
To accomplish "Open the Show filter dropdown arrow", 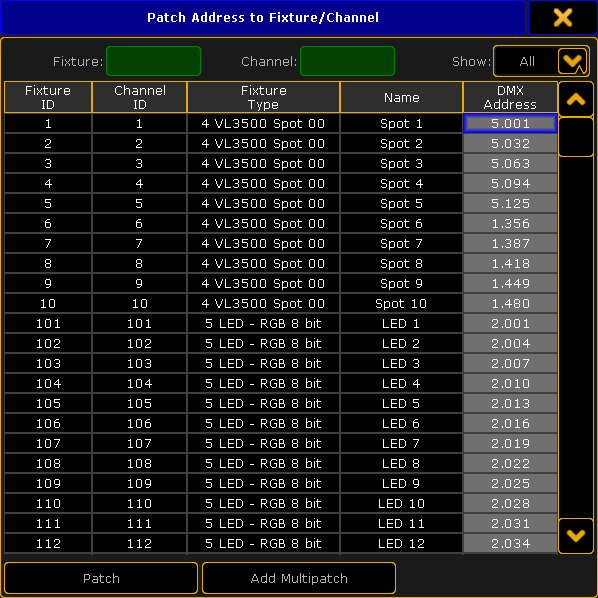I will [572, 61].
